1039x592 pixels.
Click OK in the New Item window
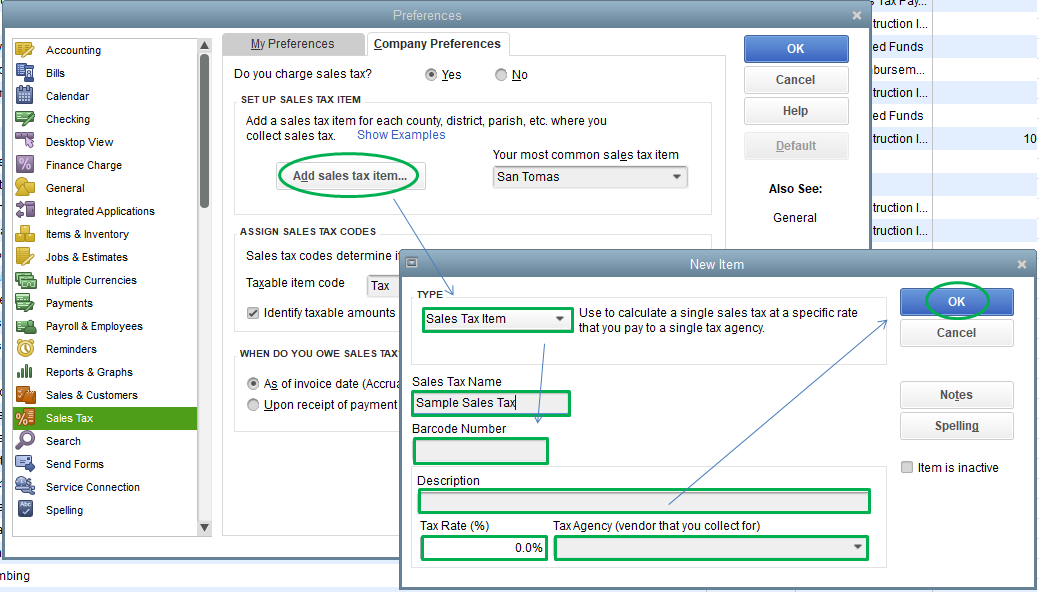[x=956, y=302]
